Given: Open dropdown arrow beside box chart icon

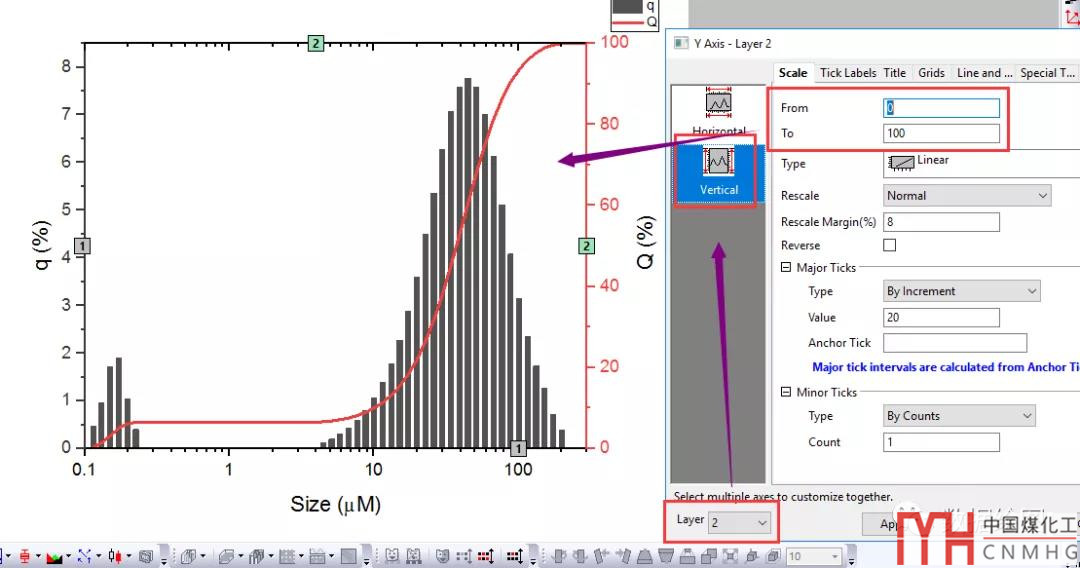Looking at the screenshot, I should point(38,556).
